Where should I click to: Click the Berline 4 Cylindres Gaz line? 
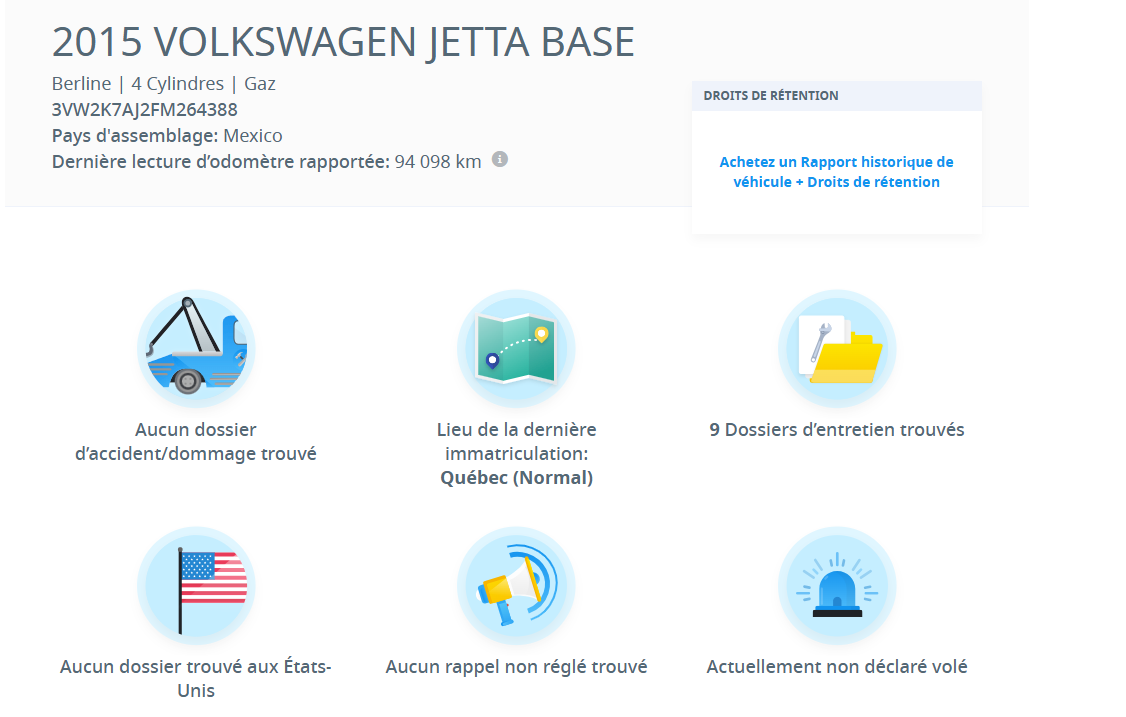[x=164, y=84]
